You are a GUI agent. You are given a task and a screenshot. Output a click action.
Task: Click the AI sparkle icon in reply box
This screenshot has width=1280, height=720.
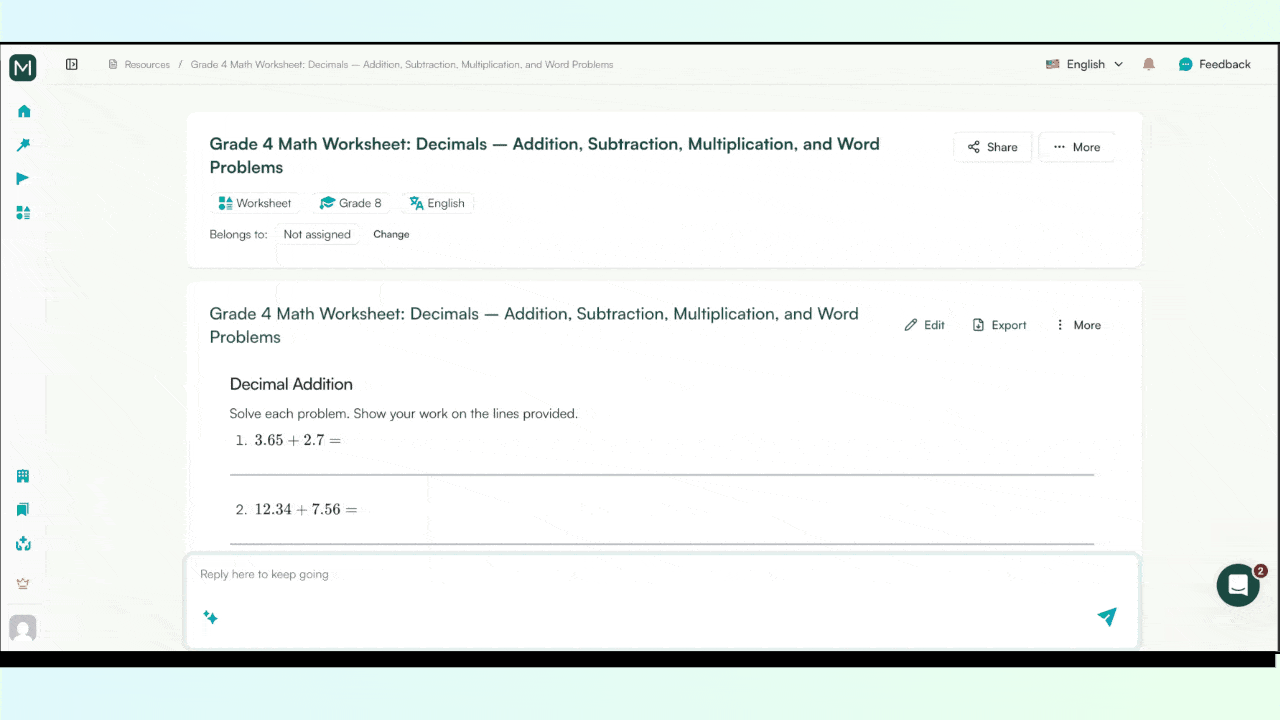[210, 617]
